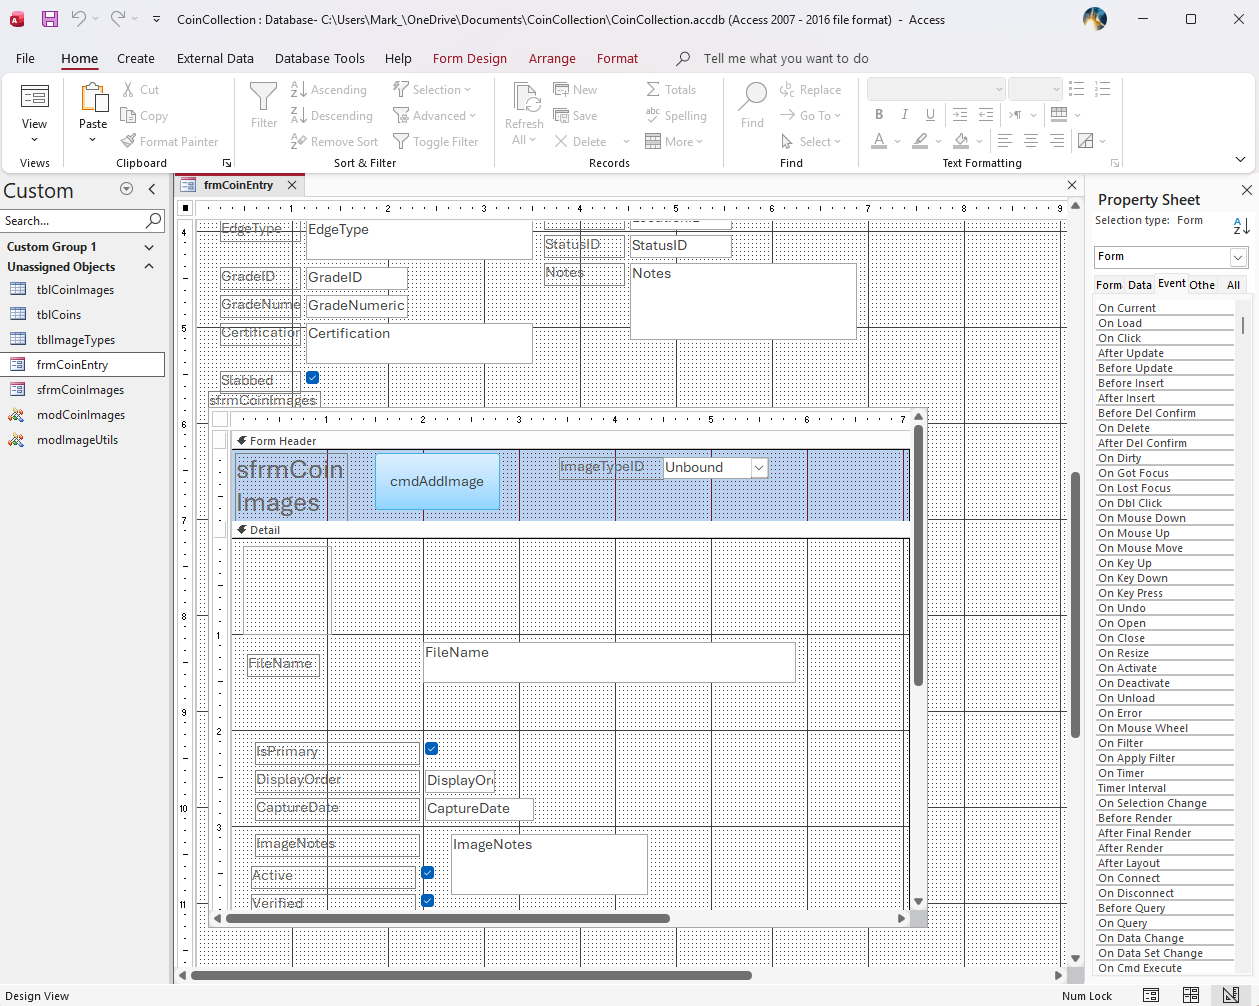
Task: Click the Find binoculars icon
Action: pos(753,97)
